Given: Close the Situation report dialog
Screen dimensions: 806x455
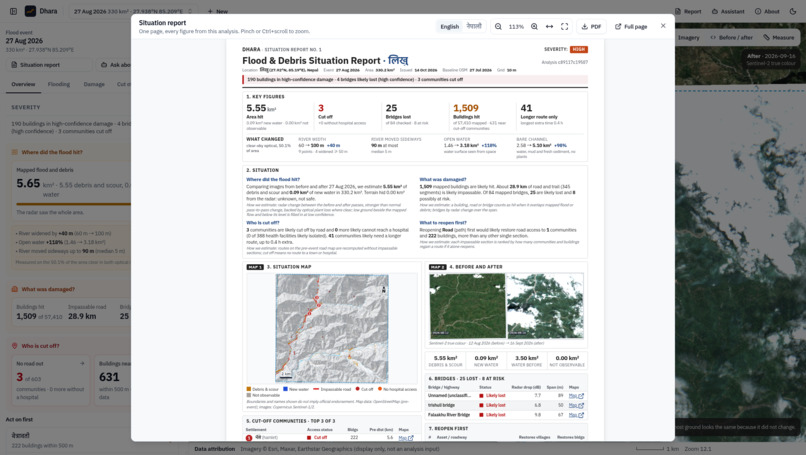Looking at the screenshot, I should point(663,26).
